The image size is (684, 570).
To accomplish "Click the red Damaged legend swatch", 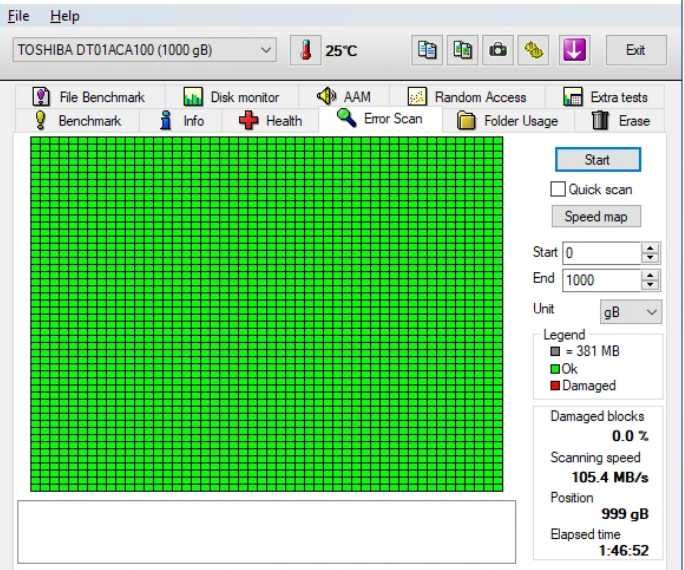I will [x=555, y=386].
